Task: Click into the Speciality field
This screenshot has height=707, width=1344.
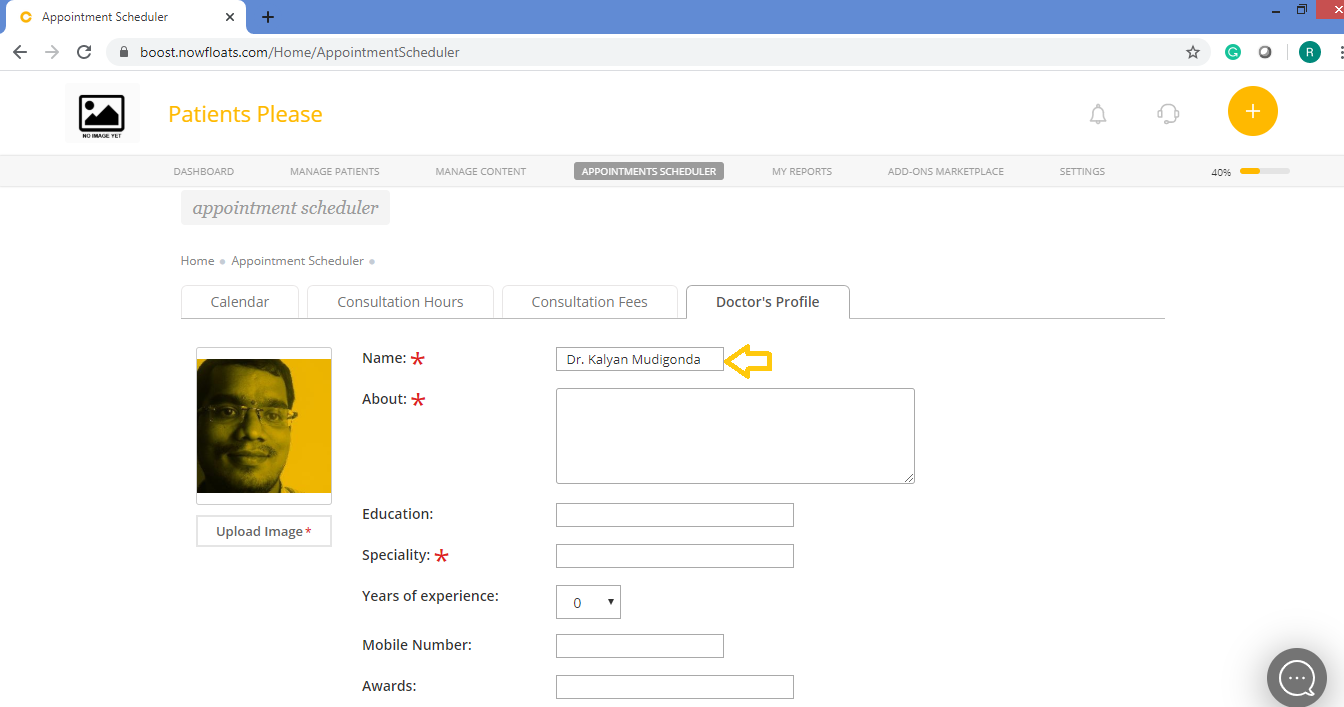Action: pos(675,556)
